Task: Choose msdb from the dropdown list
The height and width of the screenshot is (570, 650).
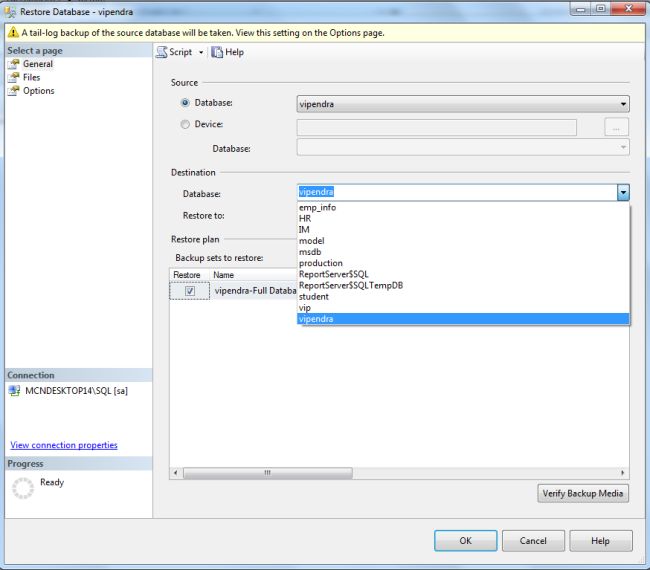Action: (463, 252)
